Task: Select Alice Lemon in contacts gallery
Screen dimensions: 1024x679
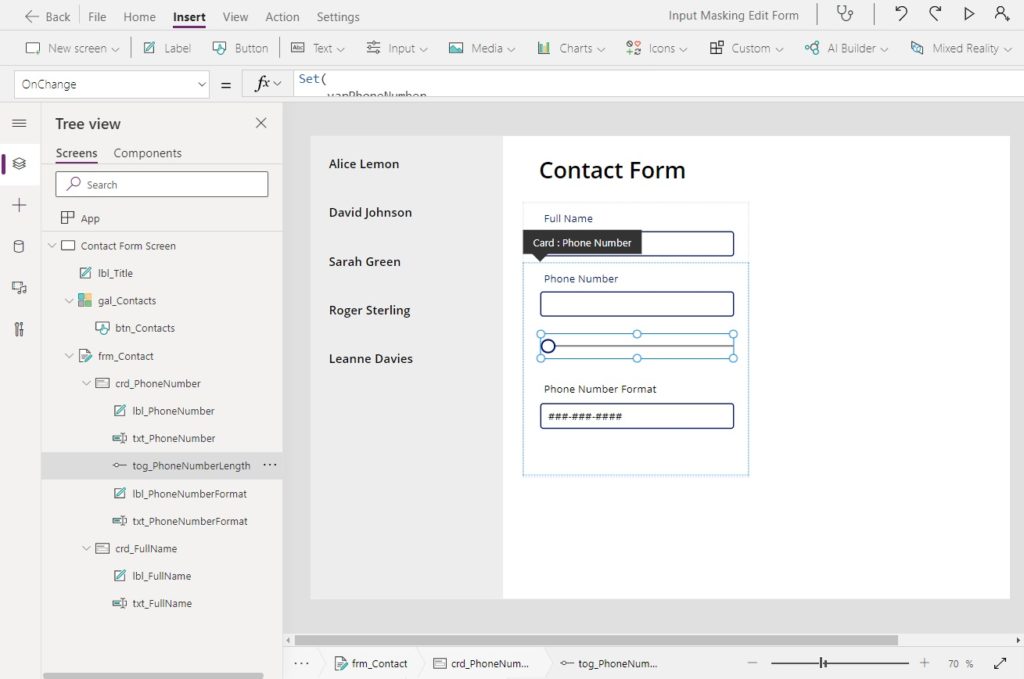Action: coord(364,164)
